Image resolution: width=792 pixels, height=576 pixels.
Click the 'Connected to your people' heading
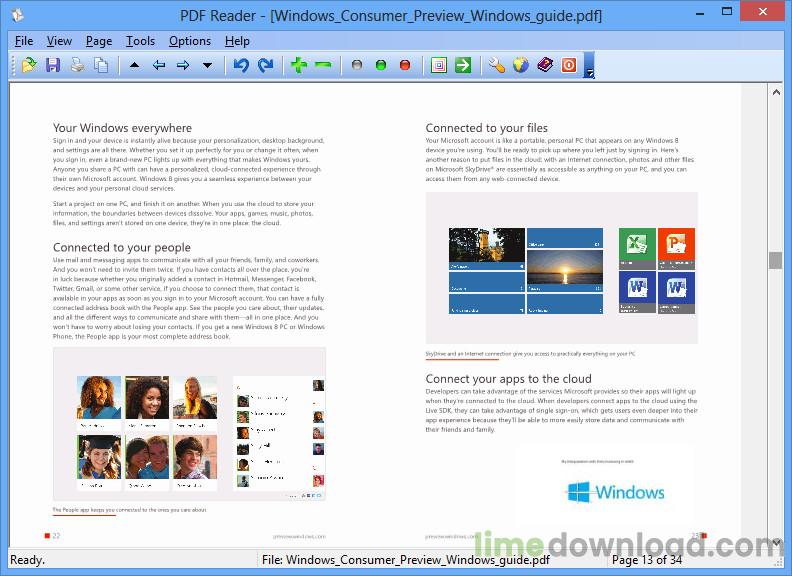coord(122,248)
